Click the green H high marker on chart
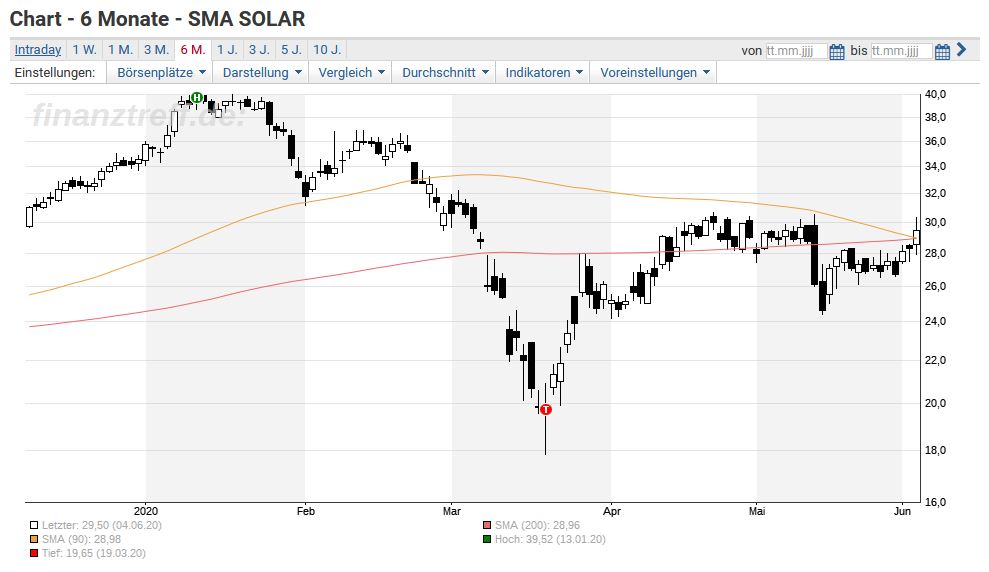 pos(197,97)
